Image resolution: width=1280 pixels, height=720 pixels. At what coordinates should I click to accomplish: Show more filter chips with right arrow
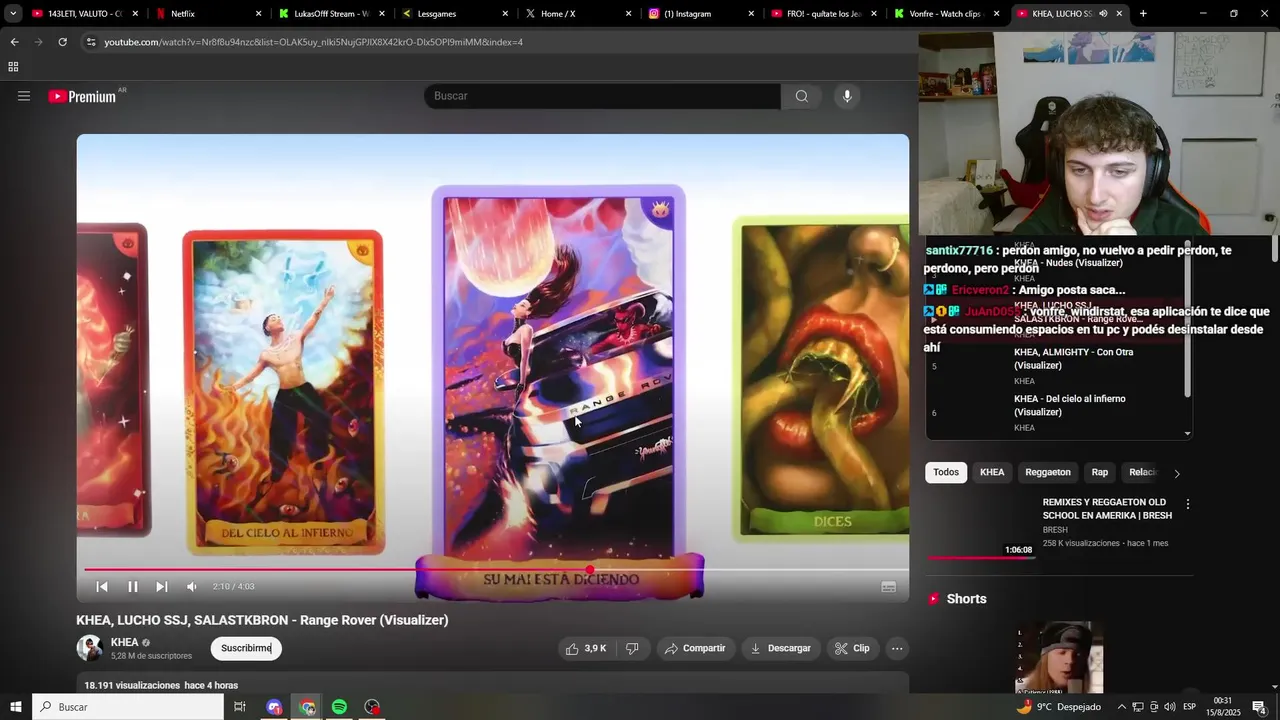1176,473
